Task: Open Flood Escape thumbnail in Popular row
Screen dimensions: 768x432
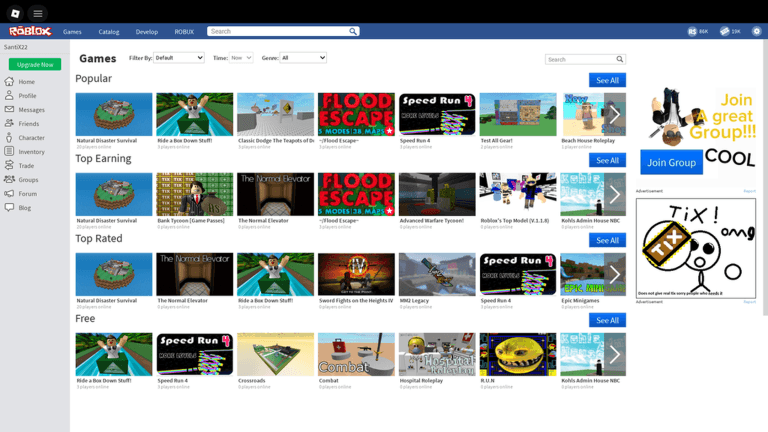Action: click(x=356, y=114)
